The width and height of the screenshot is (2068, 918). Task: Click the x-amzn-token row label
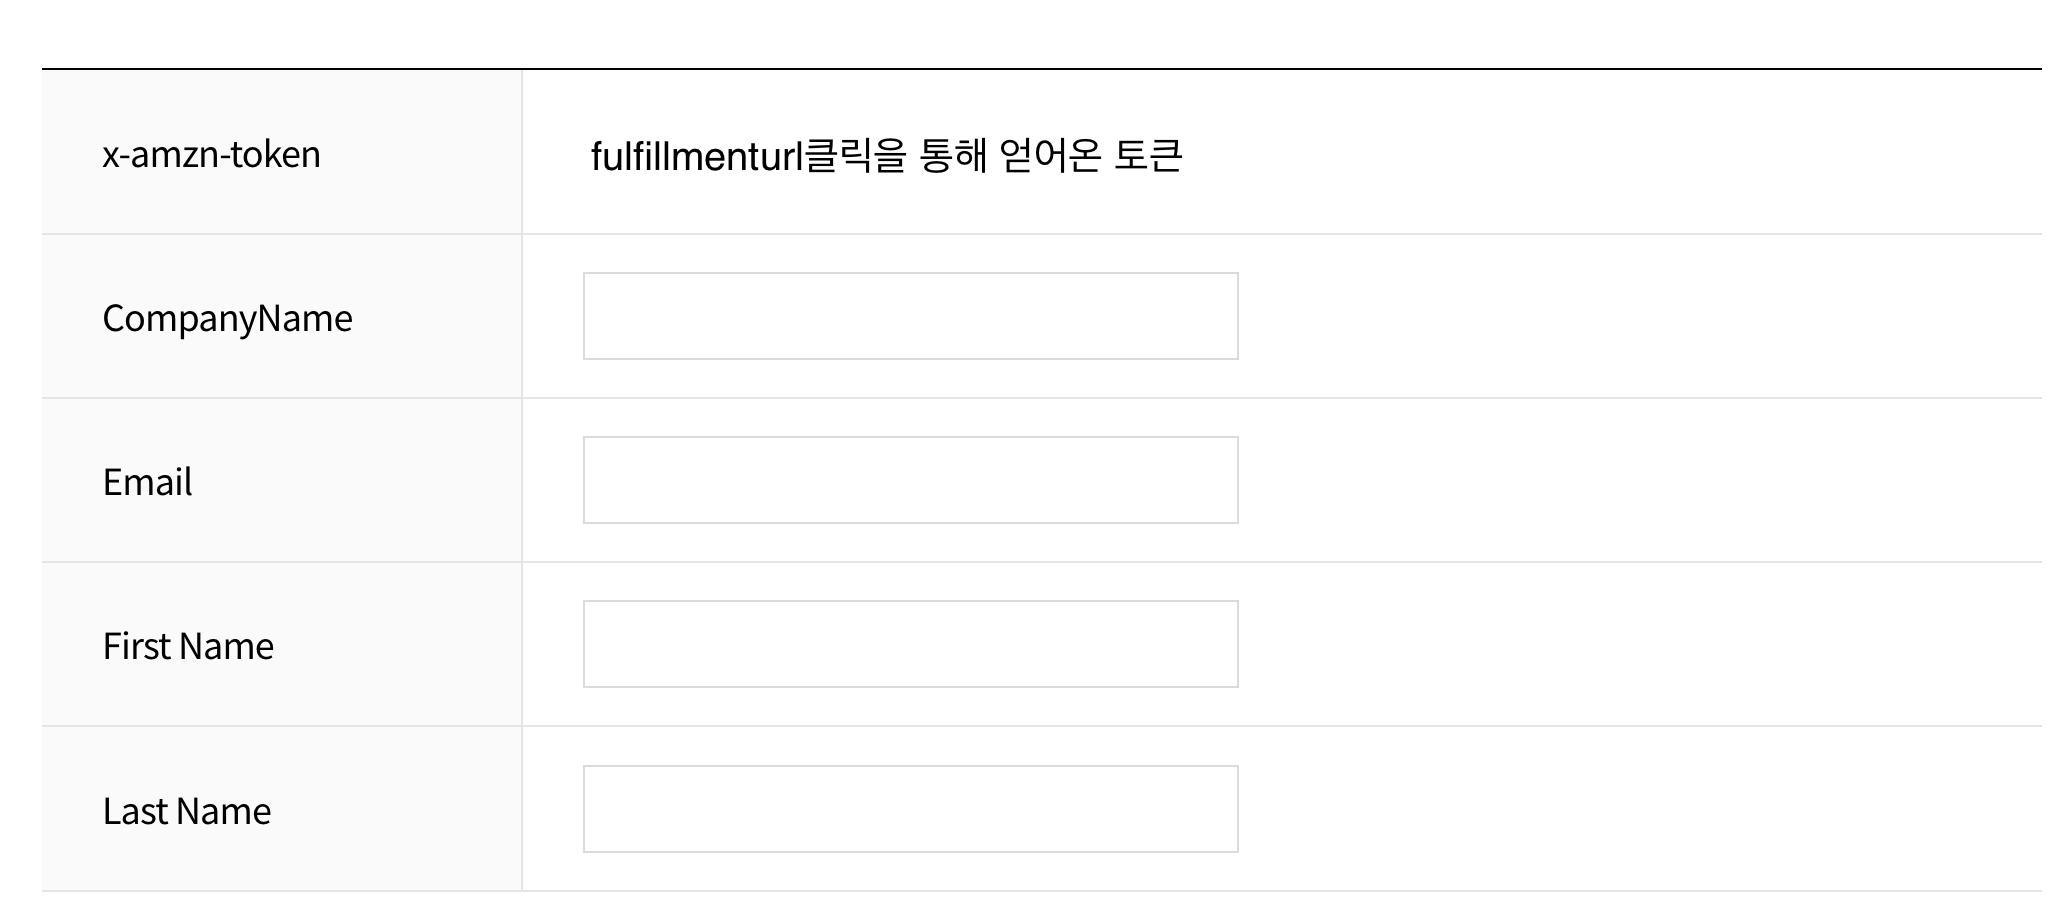tap(212, 154)
